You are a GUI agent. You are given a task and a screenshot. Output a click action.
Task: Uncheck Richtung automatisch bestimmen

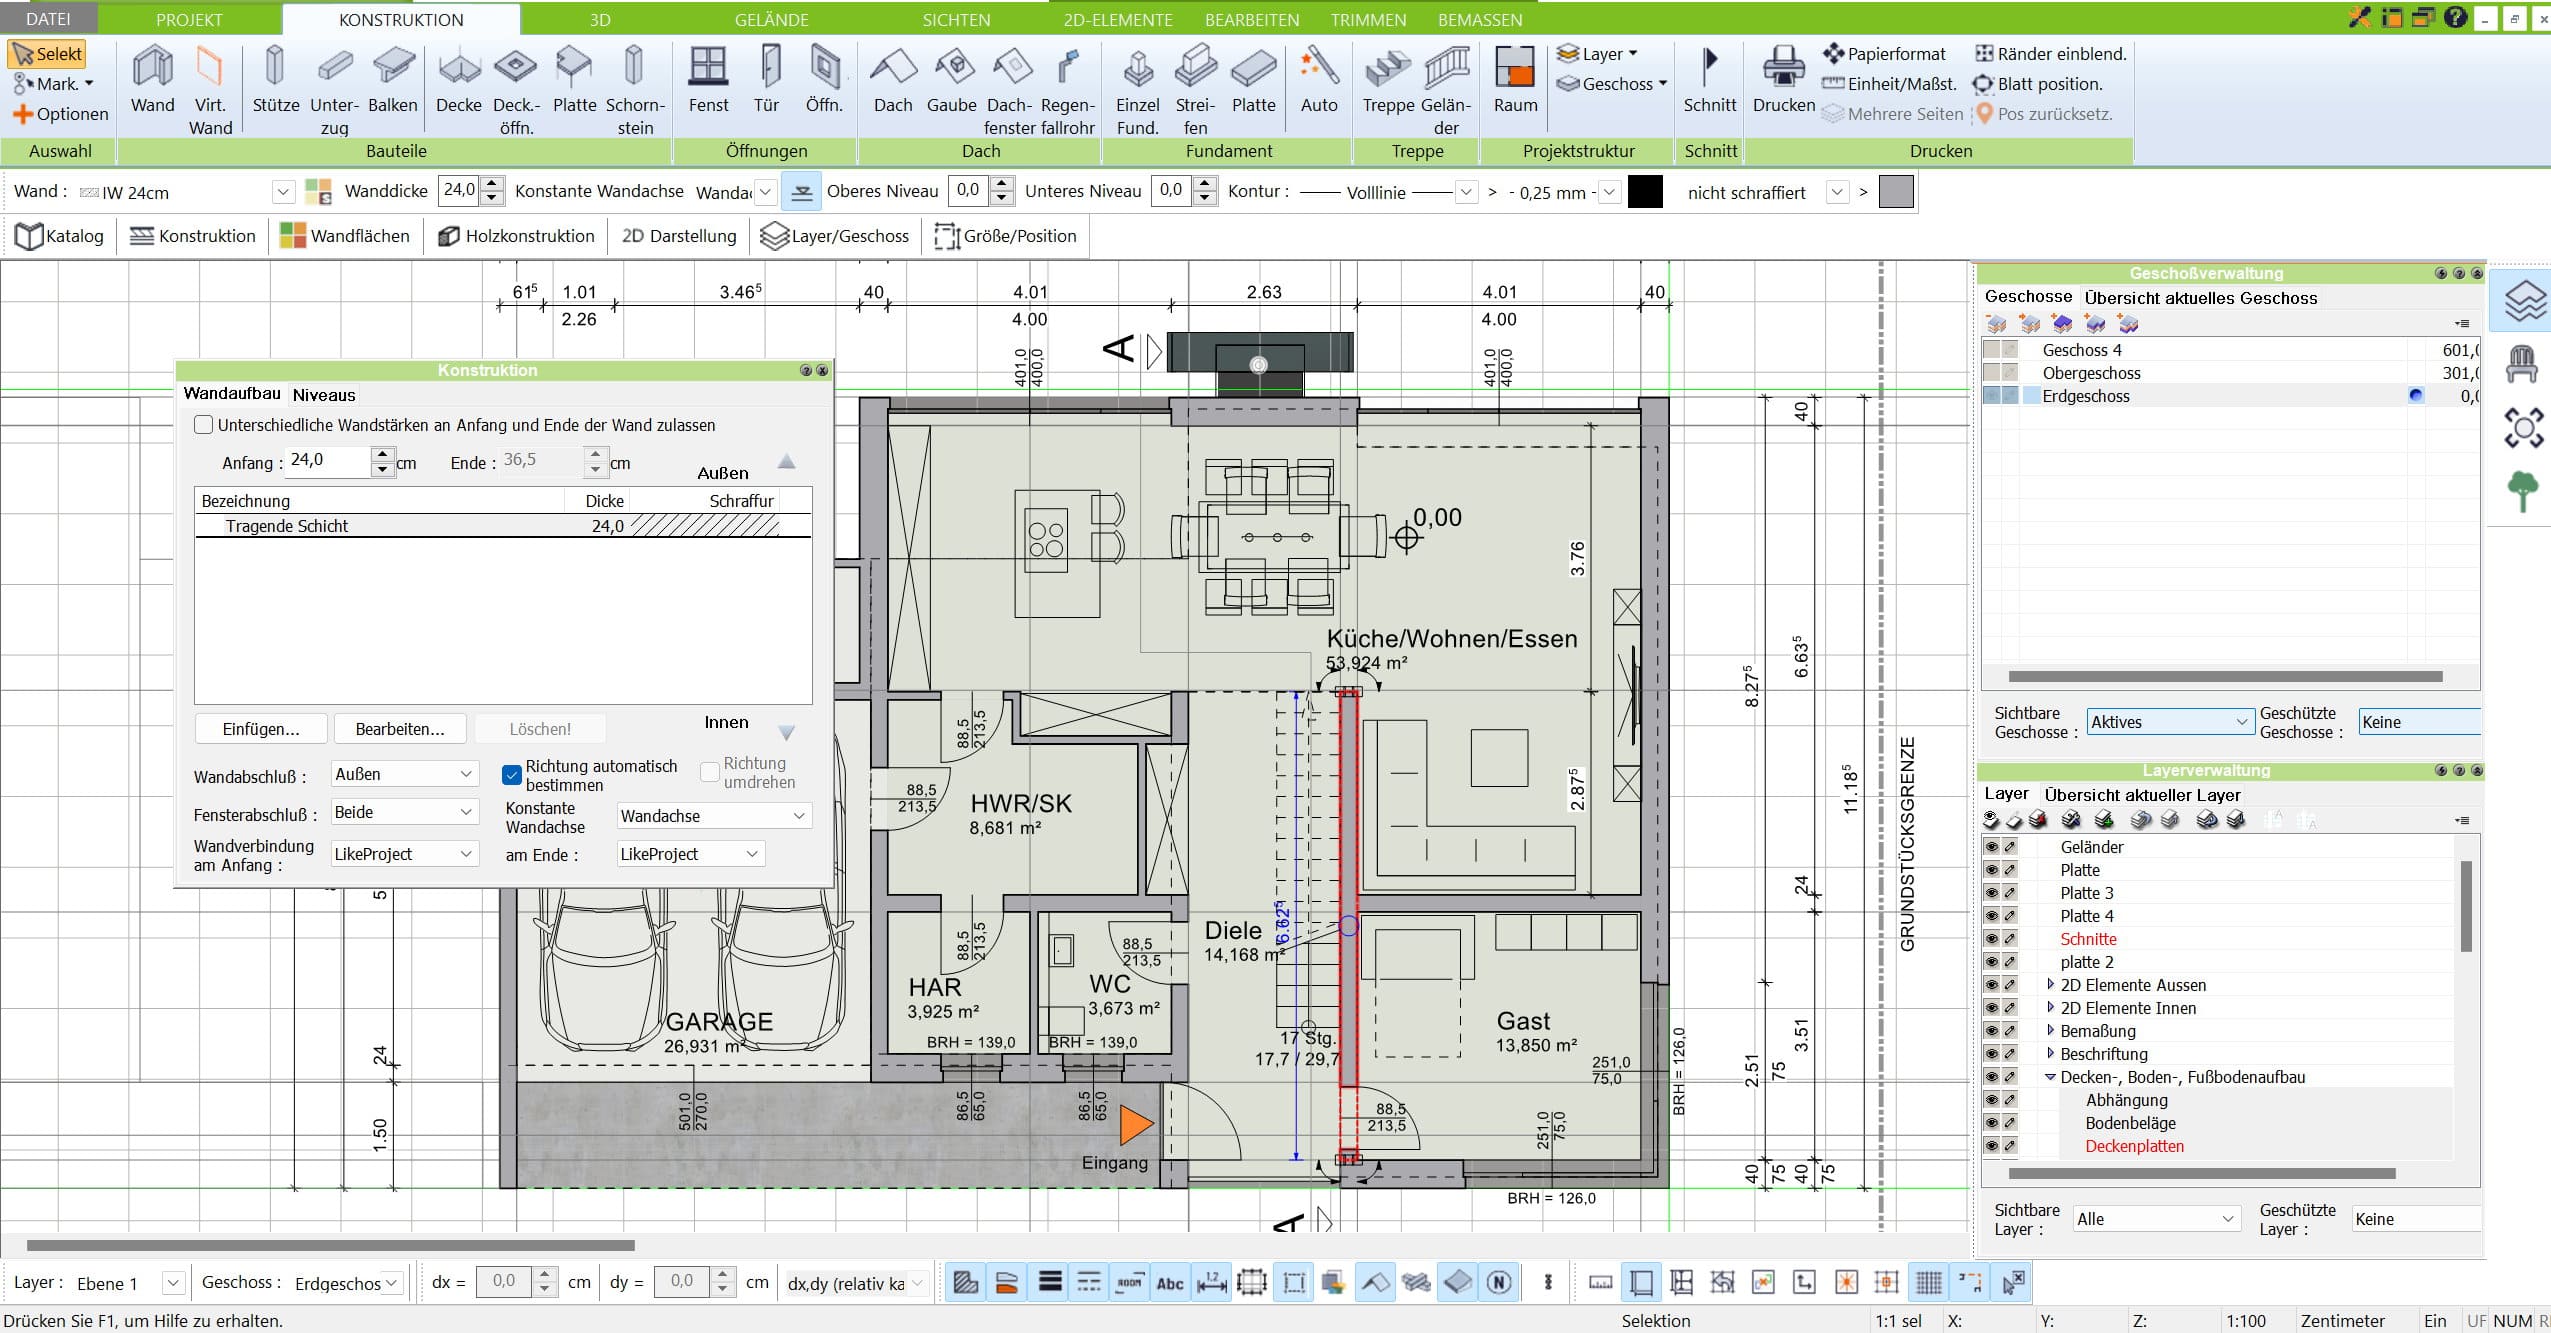tap(512, 775)
